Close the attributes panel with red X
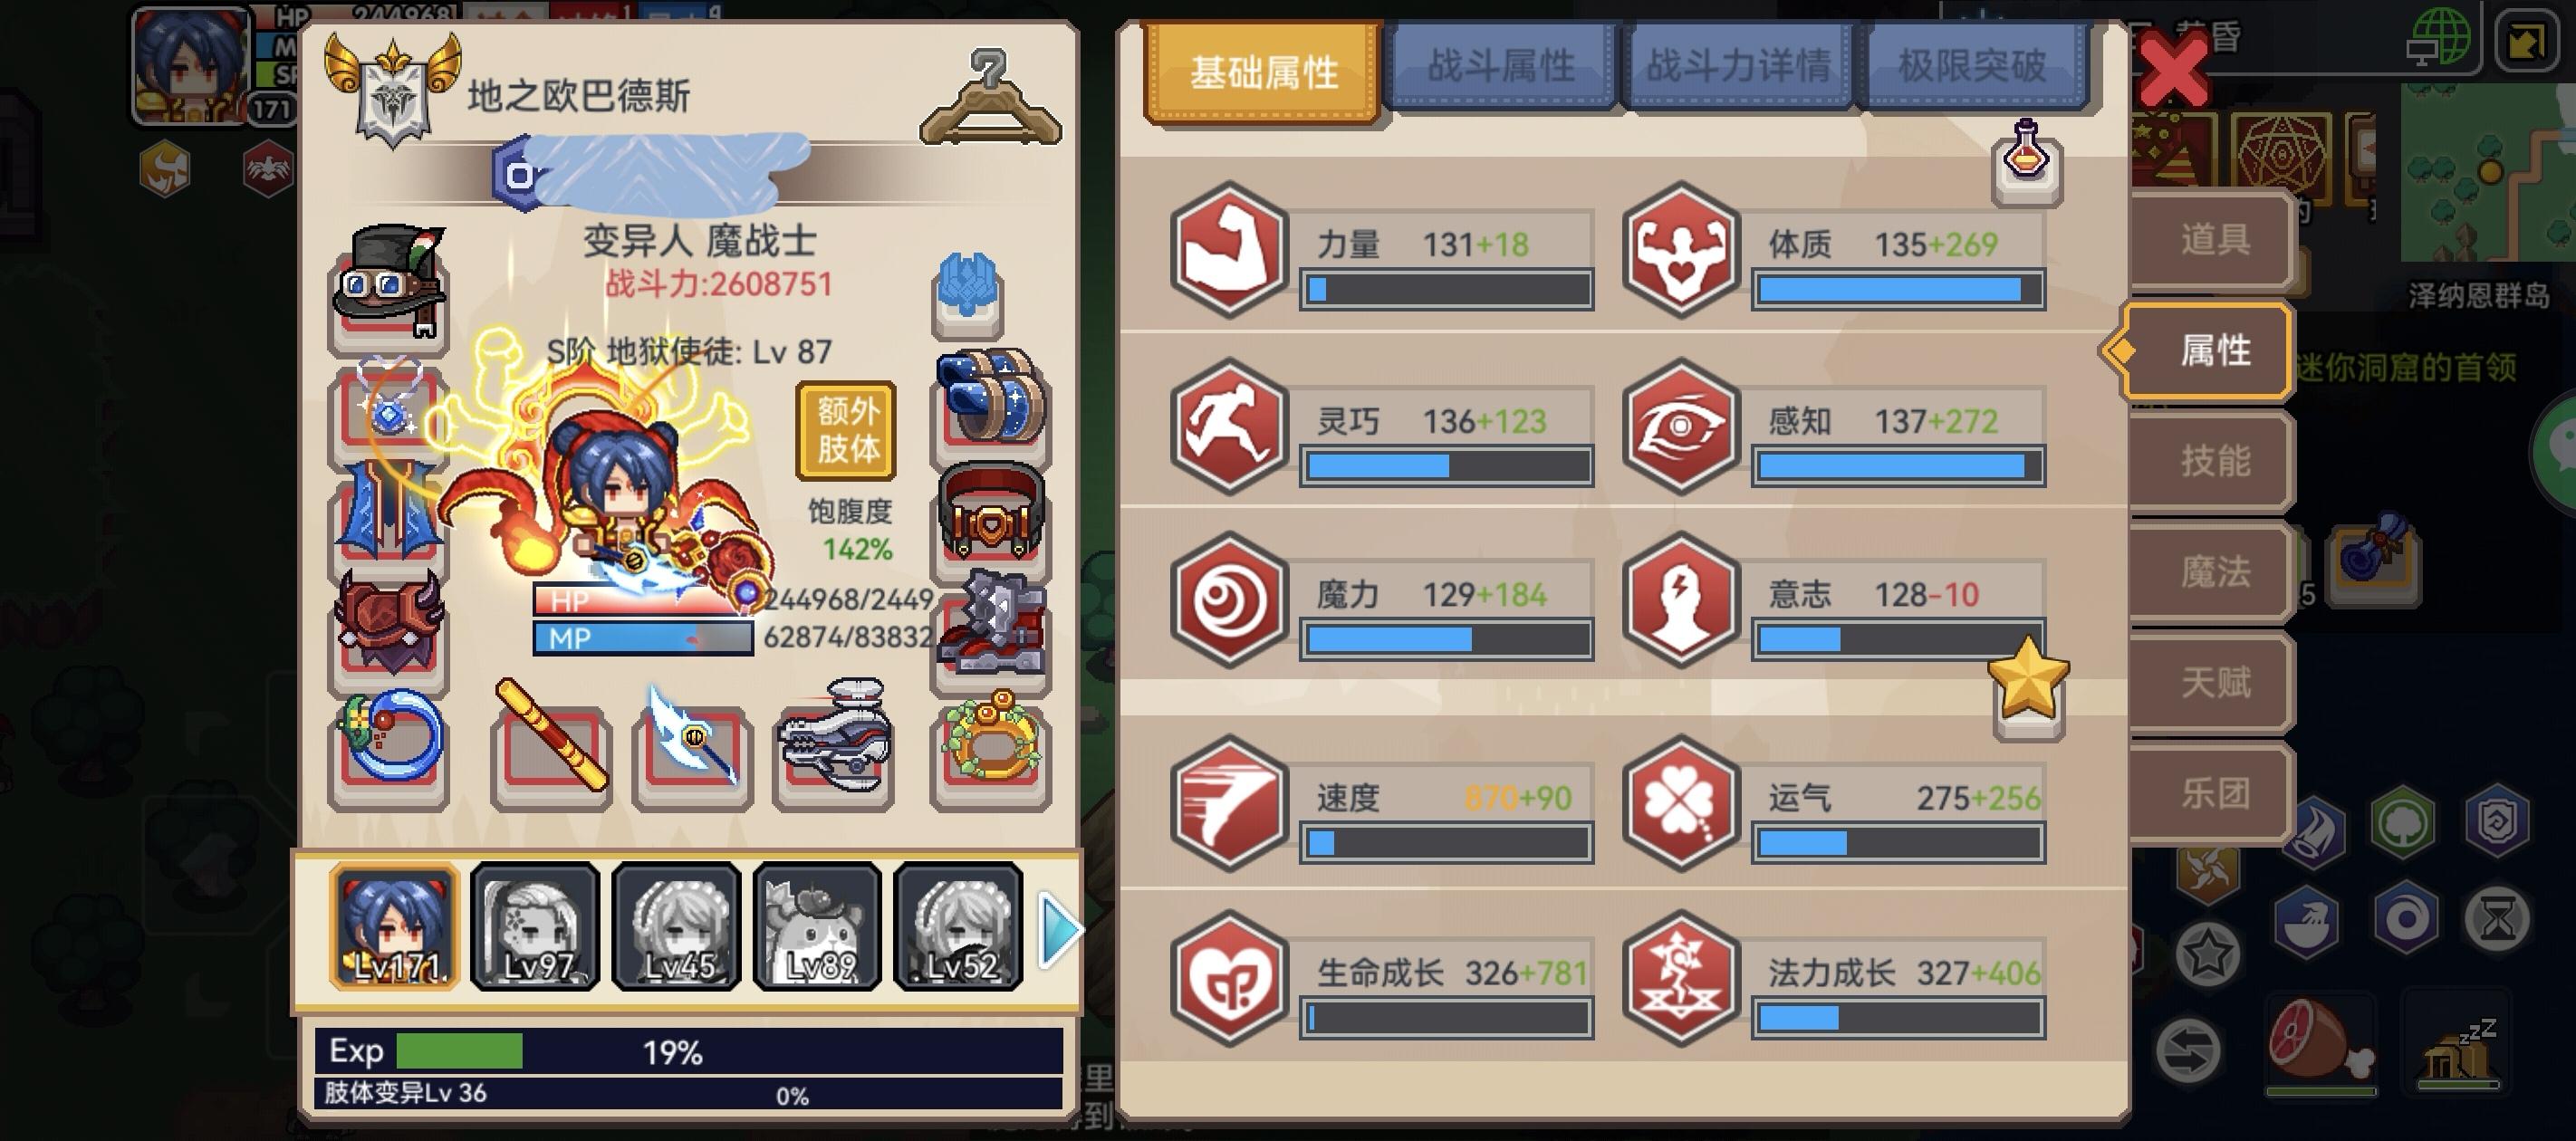Image resolution: width=2576 pixels, height=1141 pixels. point(2172,70)
